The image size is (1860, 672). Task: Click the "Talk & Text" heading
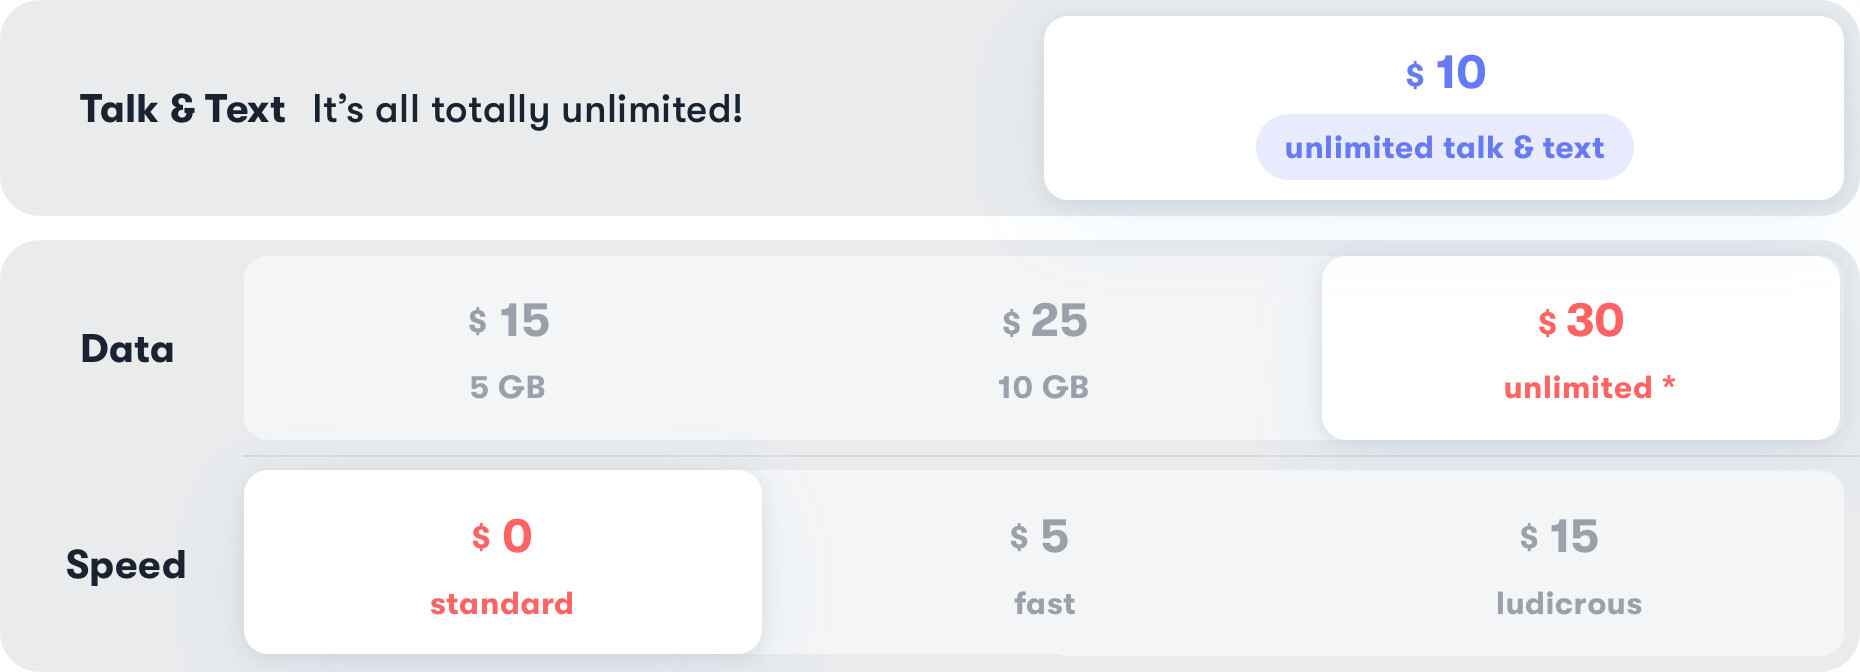pyautogui.click(x=182, y=109)
